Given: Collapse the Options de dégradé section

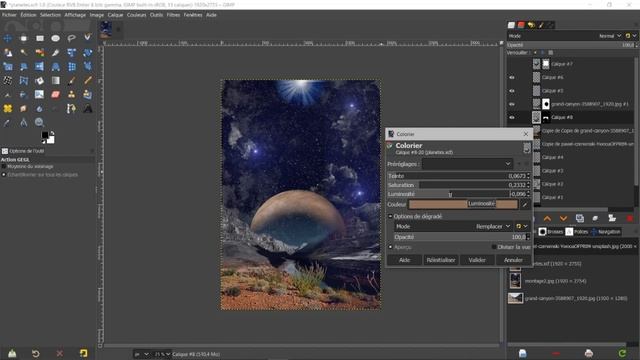Looking at the screenshot, I should click(x=390, y=216).
